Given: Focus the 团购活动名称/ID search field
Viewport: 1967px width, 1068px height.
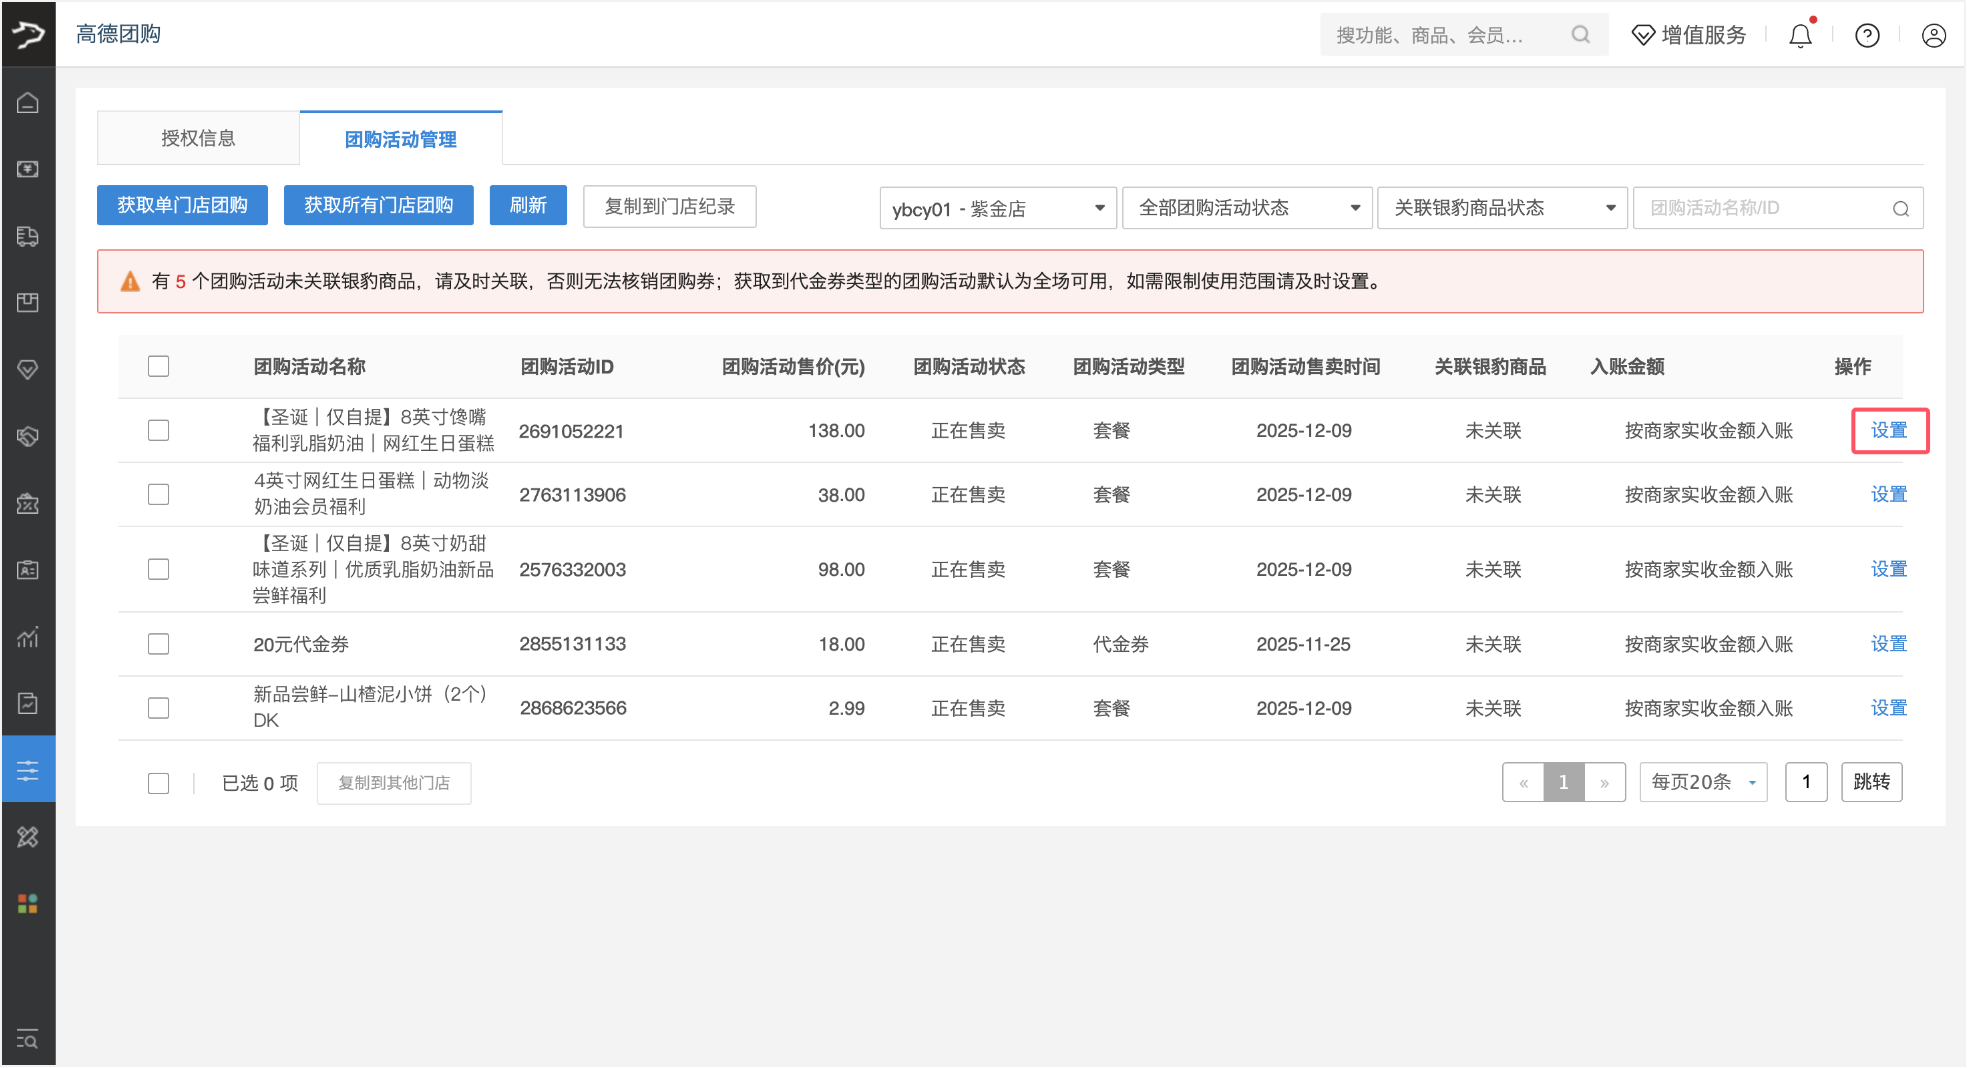Looking at the screenshot, I should [1765, 208].
